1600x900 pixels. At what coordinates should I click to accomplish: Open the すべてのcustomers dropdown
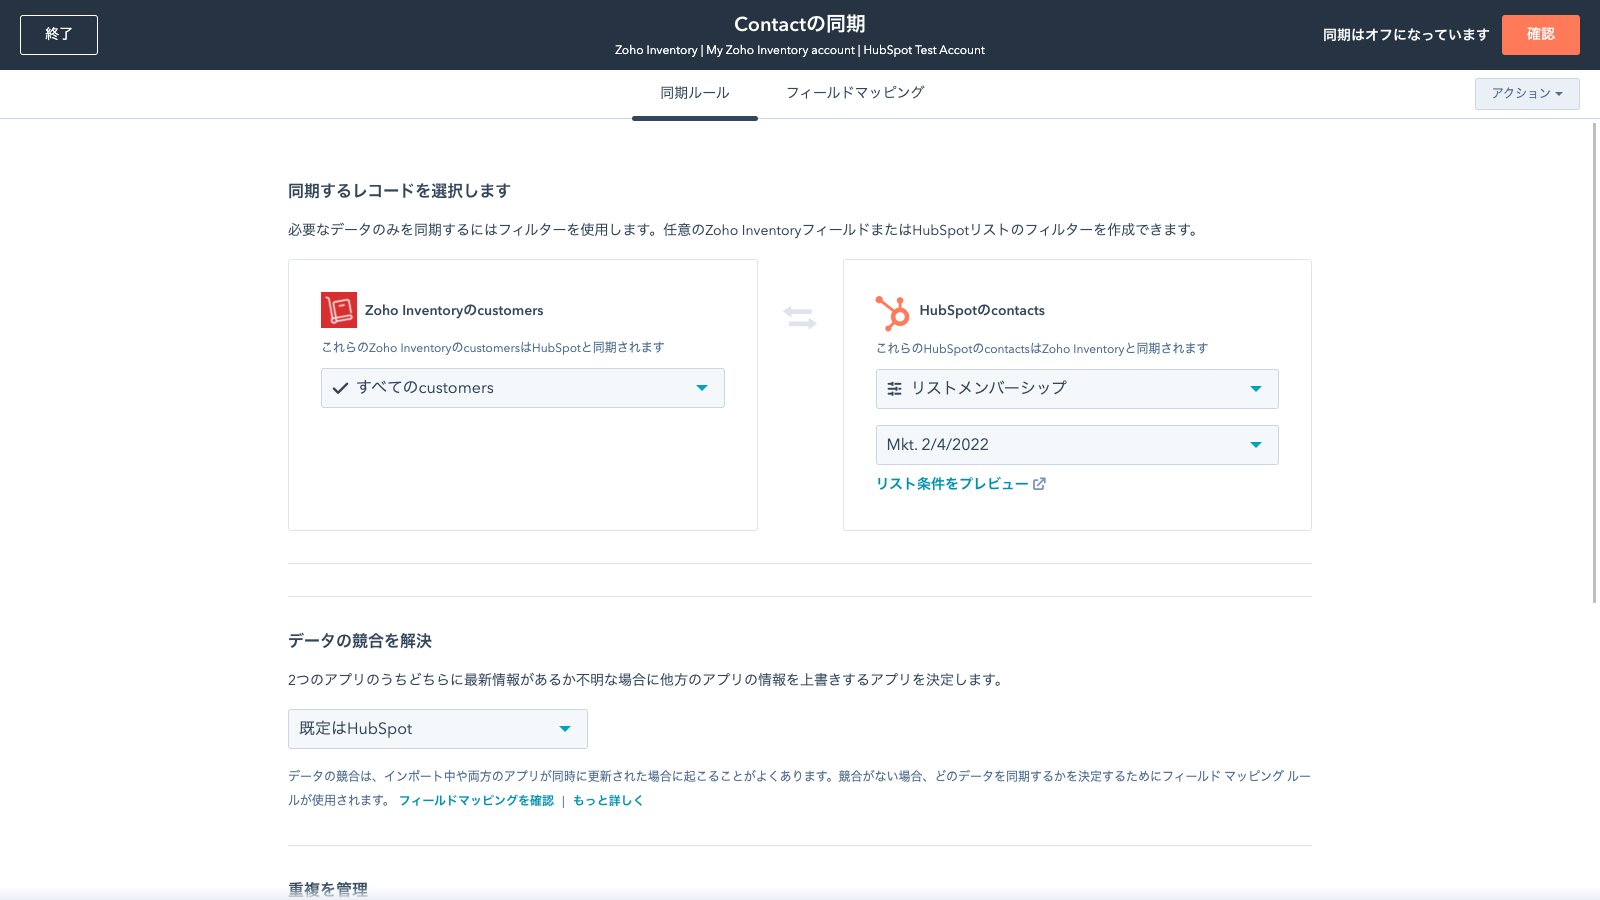tap(522, 388)
